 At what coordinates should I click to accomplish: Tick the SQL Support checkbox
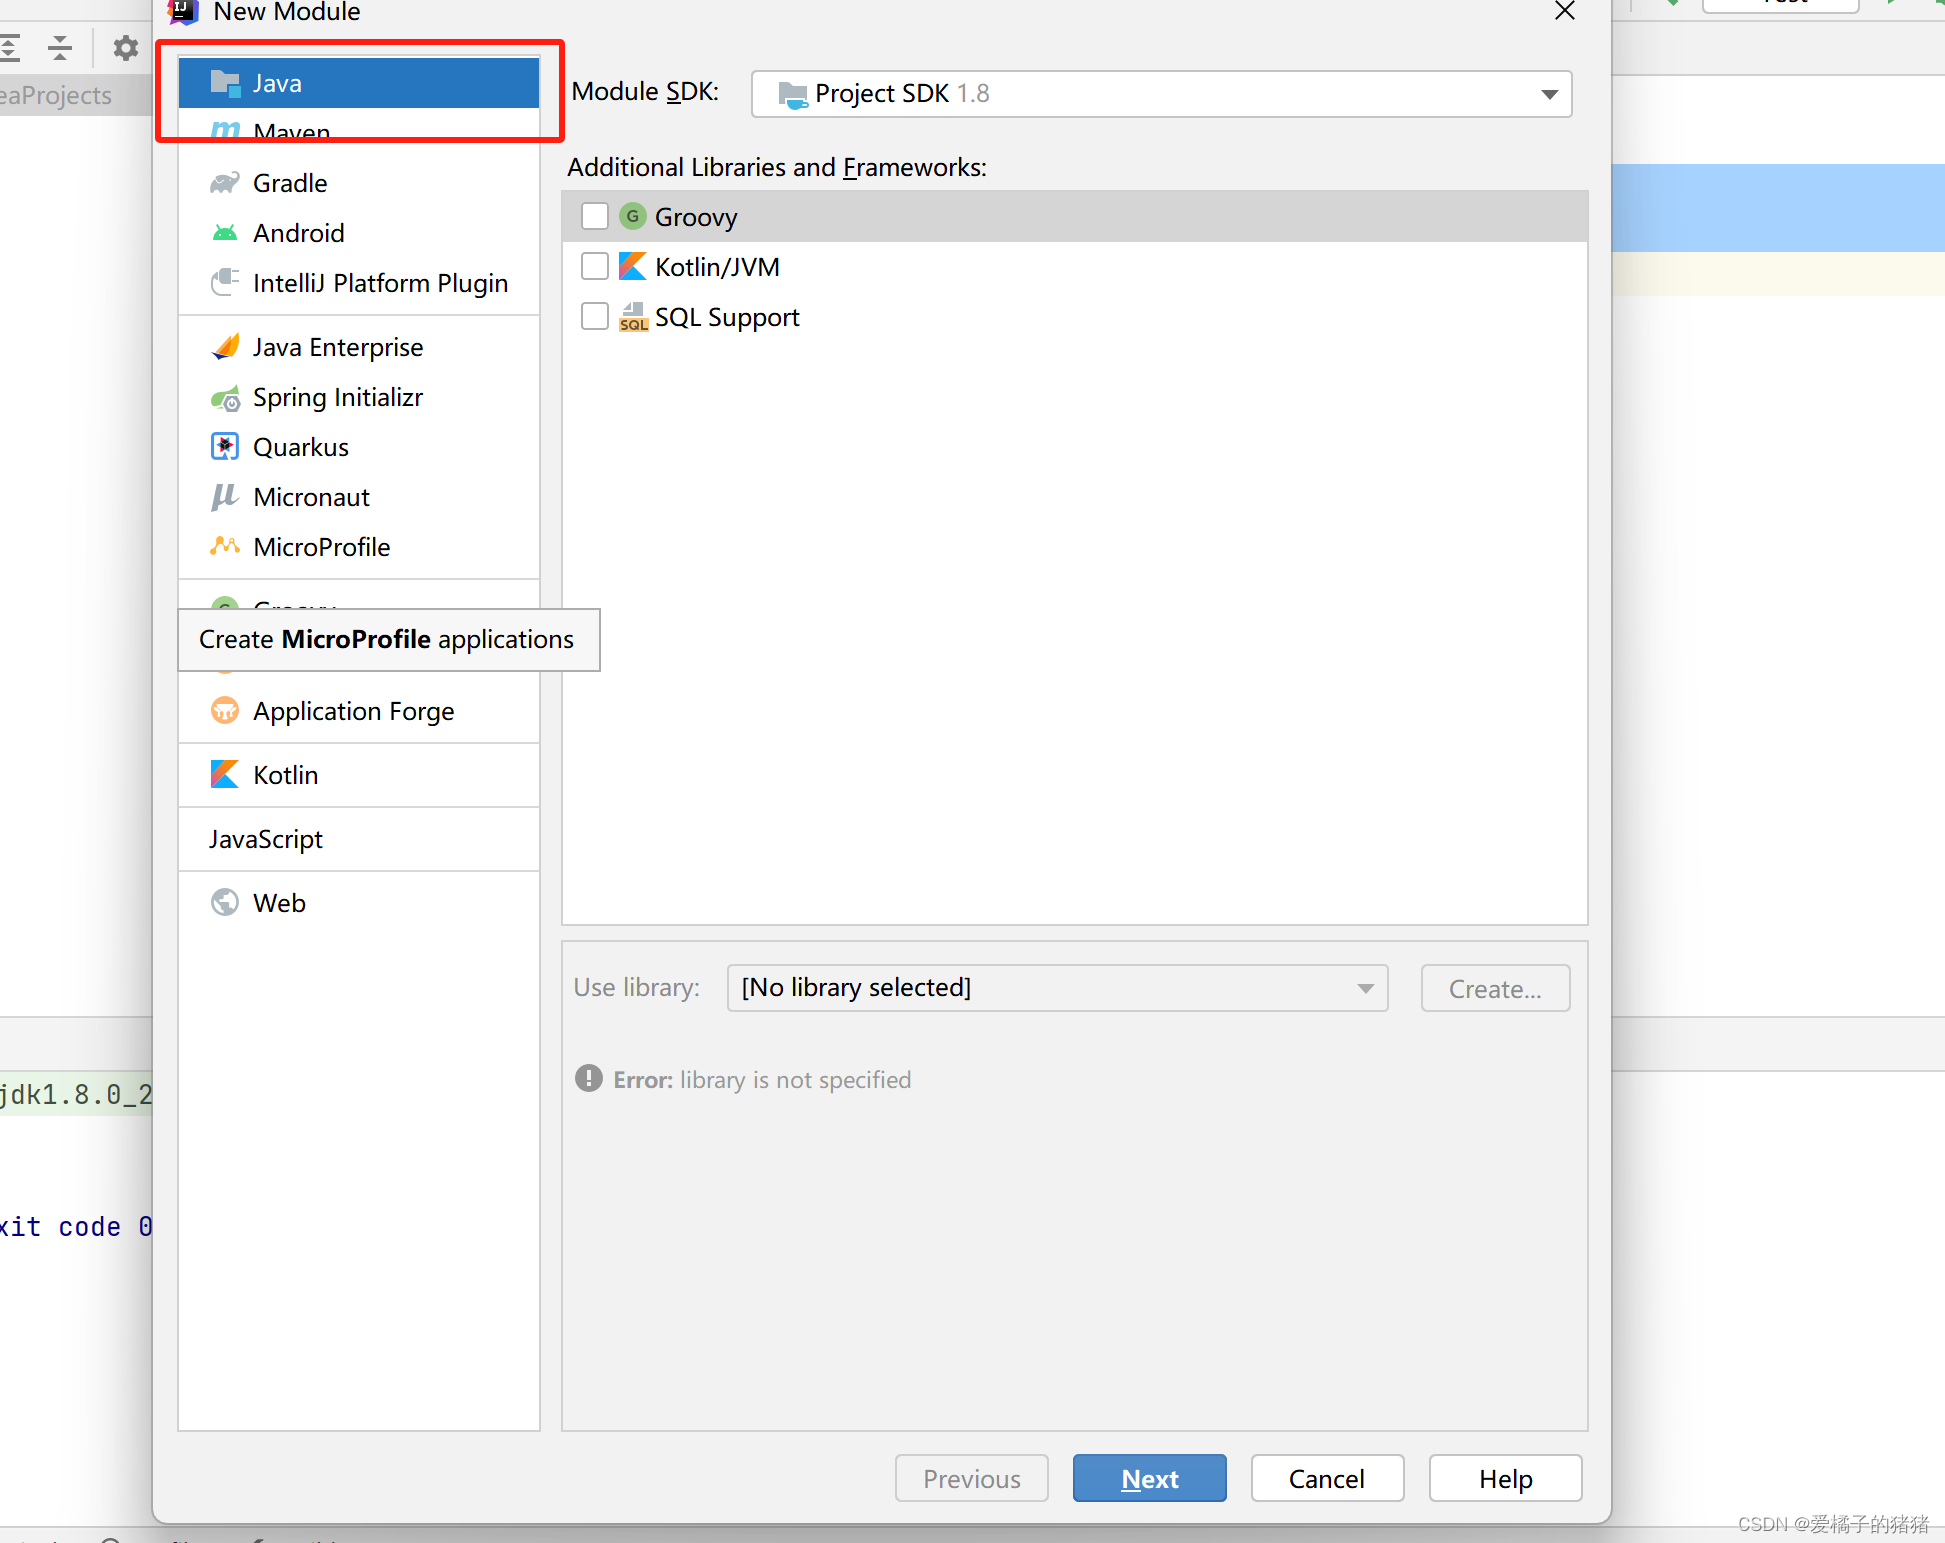pyautogui.click(x=594, y=317)
